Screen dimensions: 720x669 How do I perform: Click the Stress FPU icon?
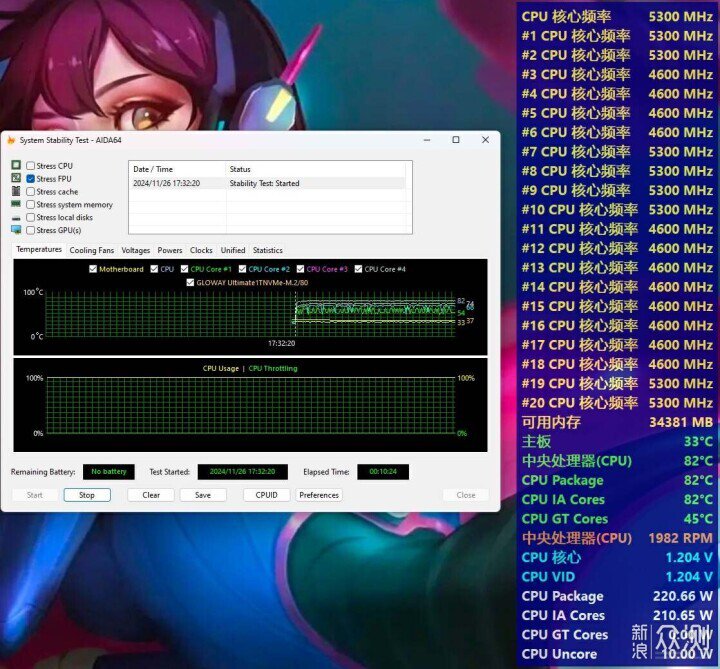pyautogui.click(x=16, y=178)
